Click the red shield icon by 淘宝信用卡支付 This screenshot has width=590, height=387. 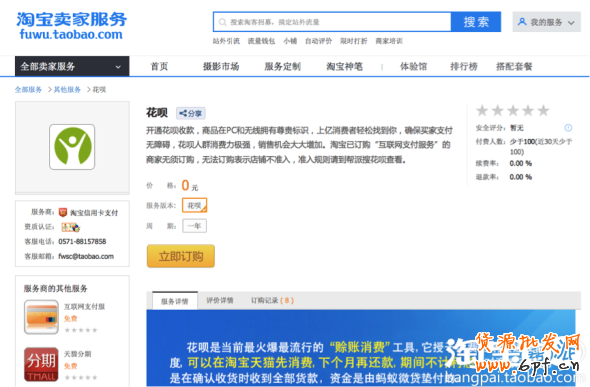[x=63, y=212]
